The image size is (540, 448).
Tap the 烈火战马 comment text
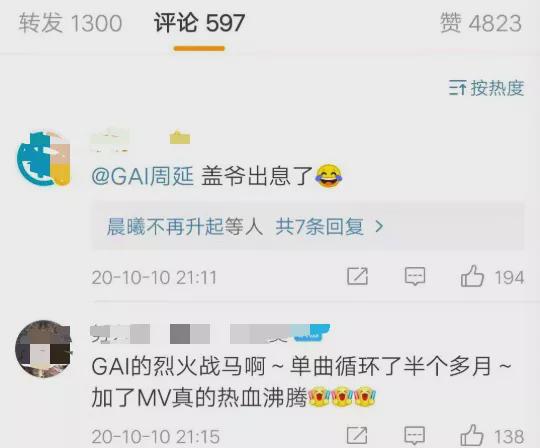click(x=302, y=382)
